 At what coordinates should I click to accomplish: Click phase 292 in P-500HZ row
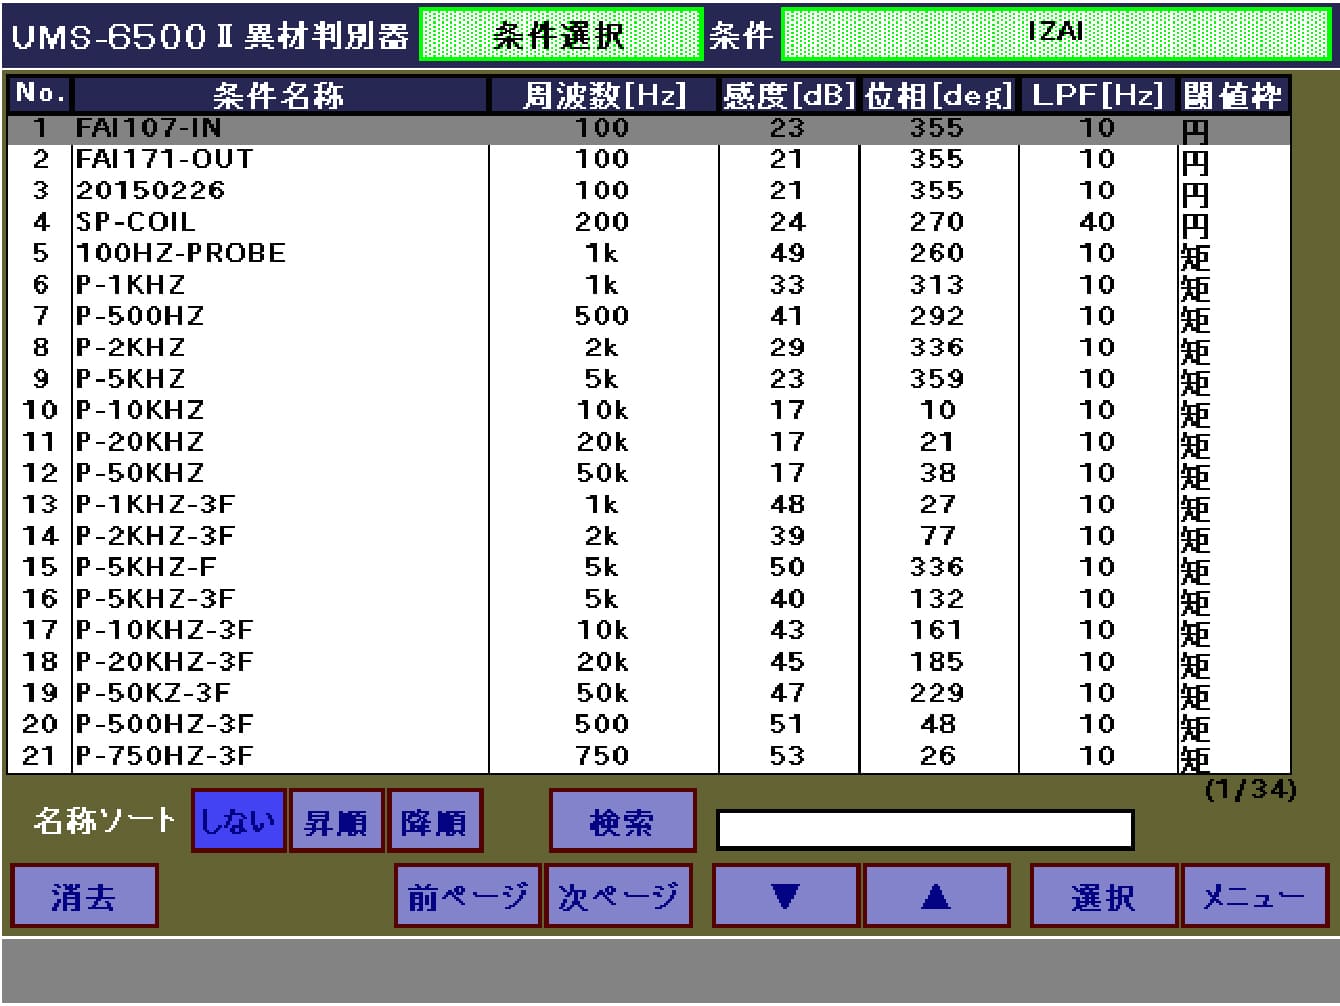click(x=937, y=316)
